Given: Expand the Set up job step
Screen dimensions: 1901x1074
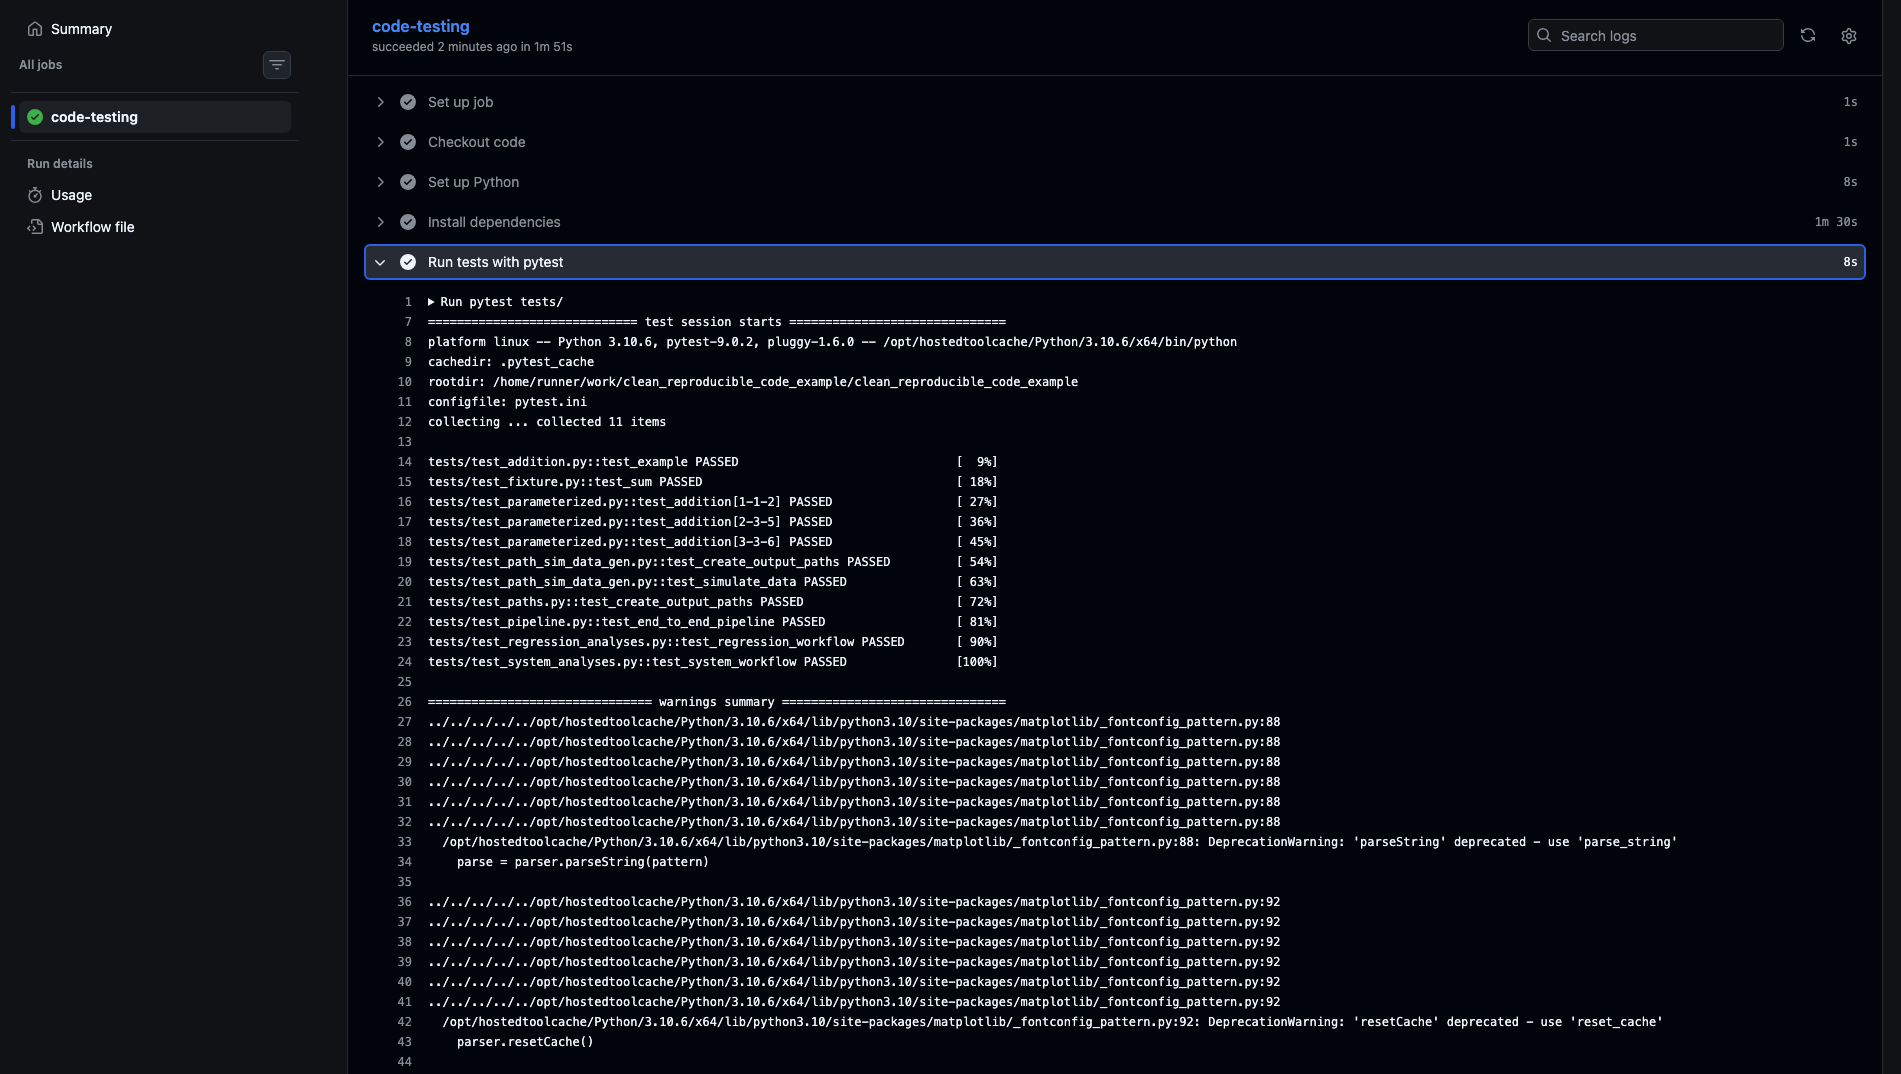Looking at the screenshot, I should [380, 102].
